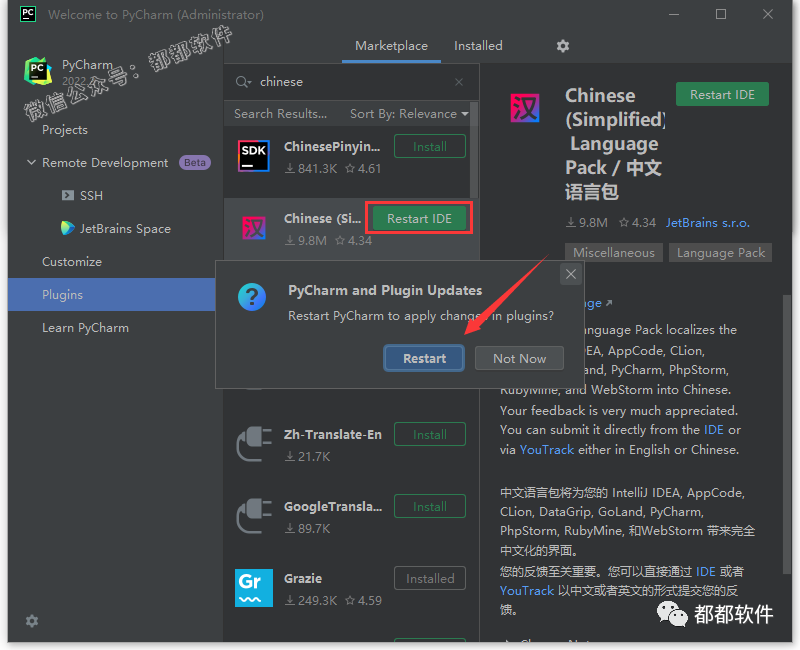Click the plugin list scrollbar

[x=473, y=149]
